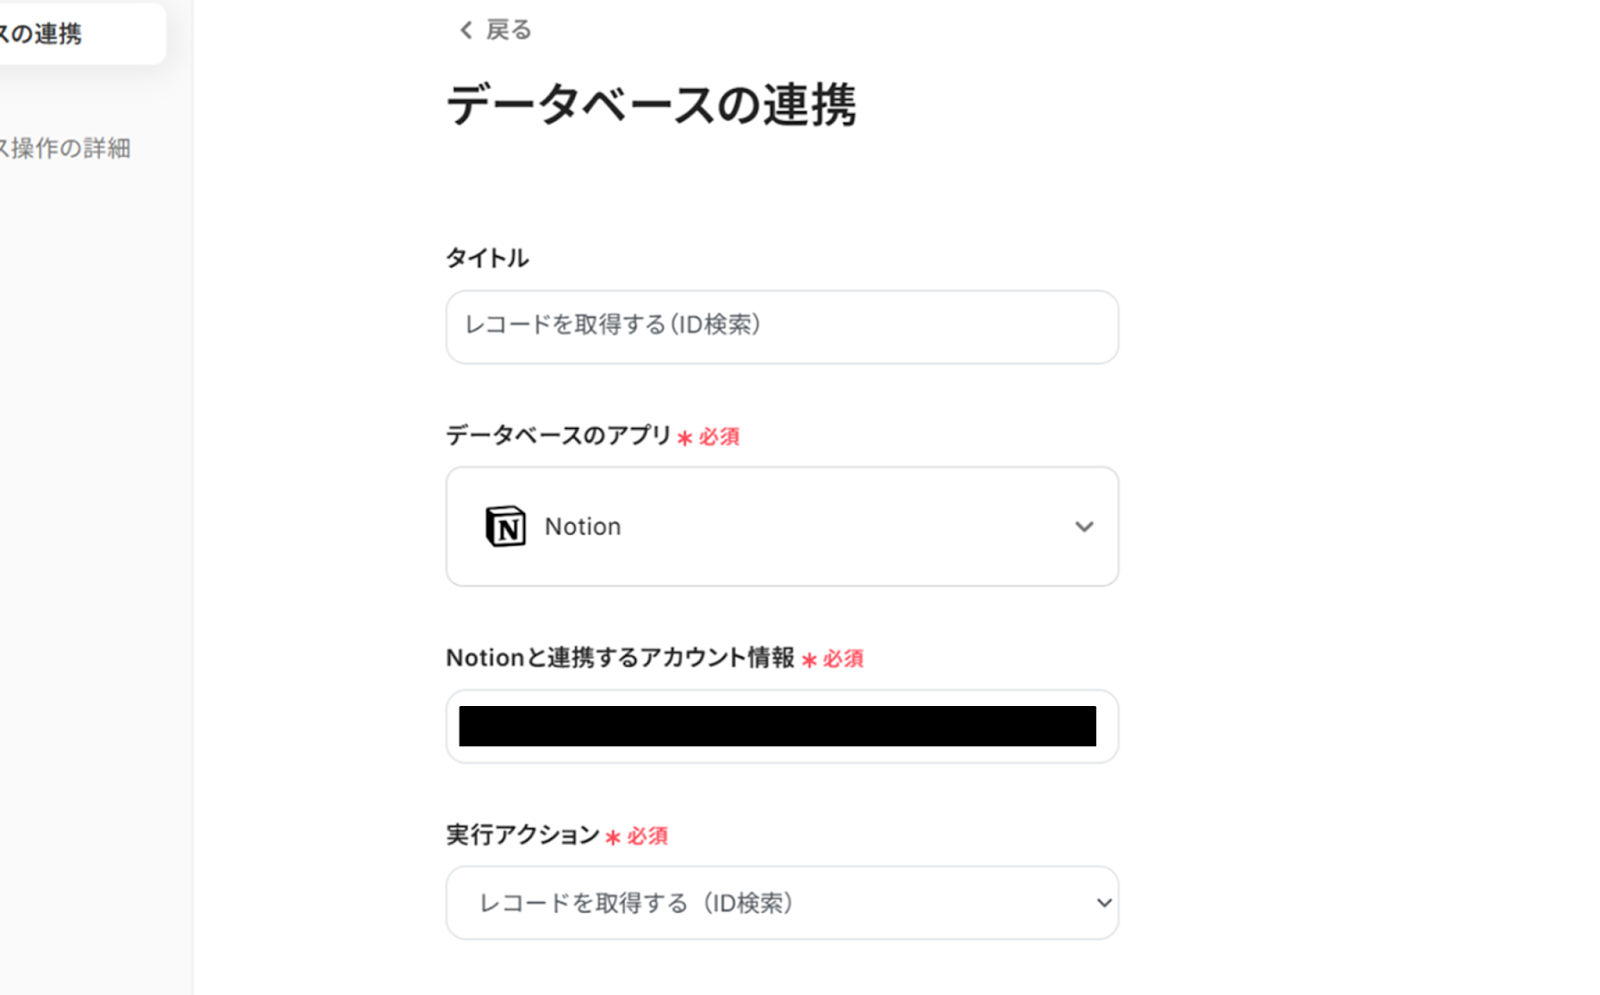Click the データベースのアプリ label

tap(558, 435)
